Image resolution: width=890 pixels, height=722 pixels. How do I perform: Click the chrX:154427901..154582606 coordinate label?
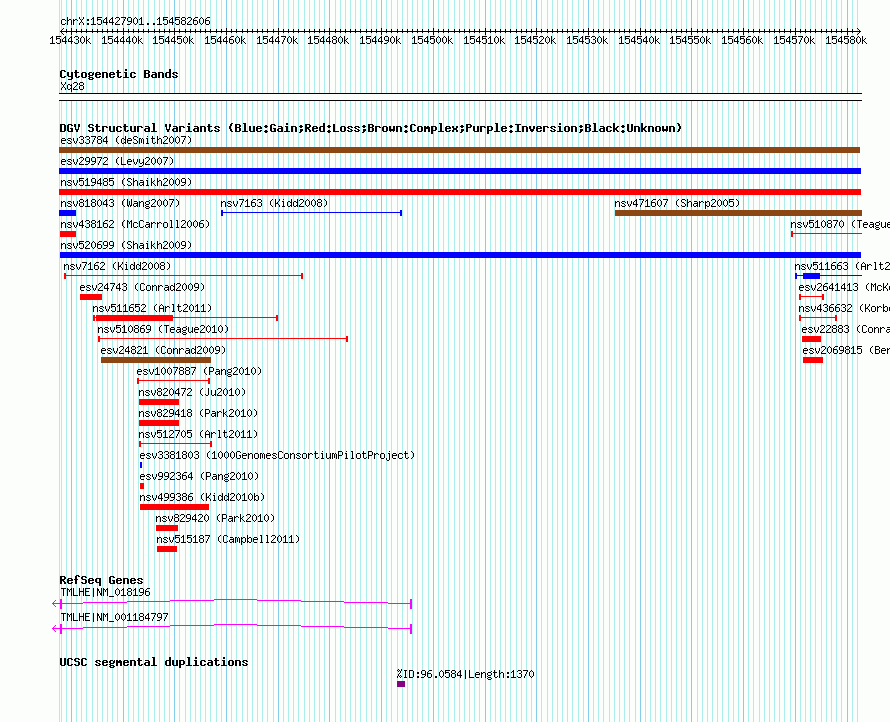(x=135, y=22)
